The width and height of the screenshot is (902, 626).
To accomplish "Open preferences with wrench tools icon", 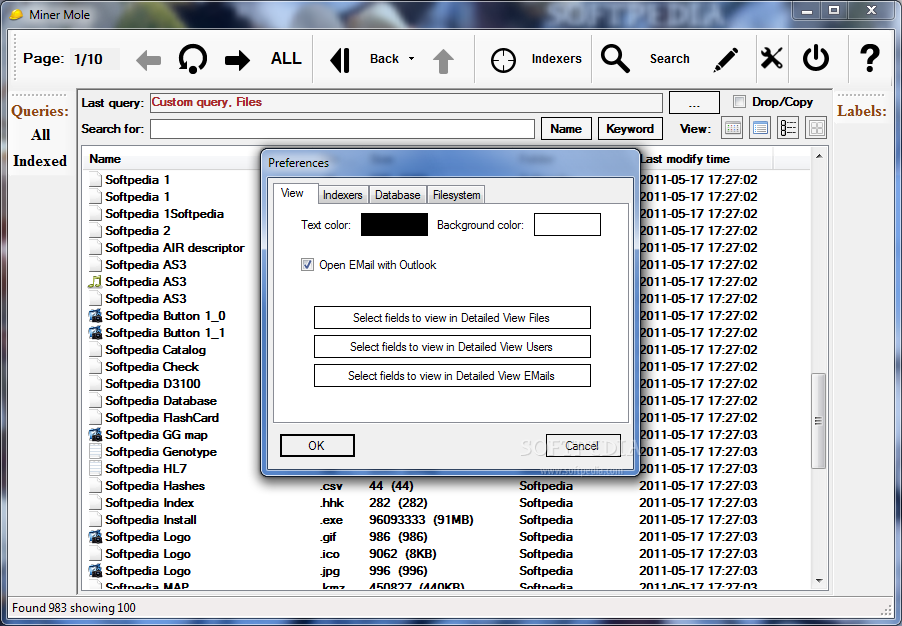I will (771, 59).
